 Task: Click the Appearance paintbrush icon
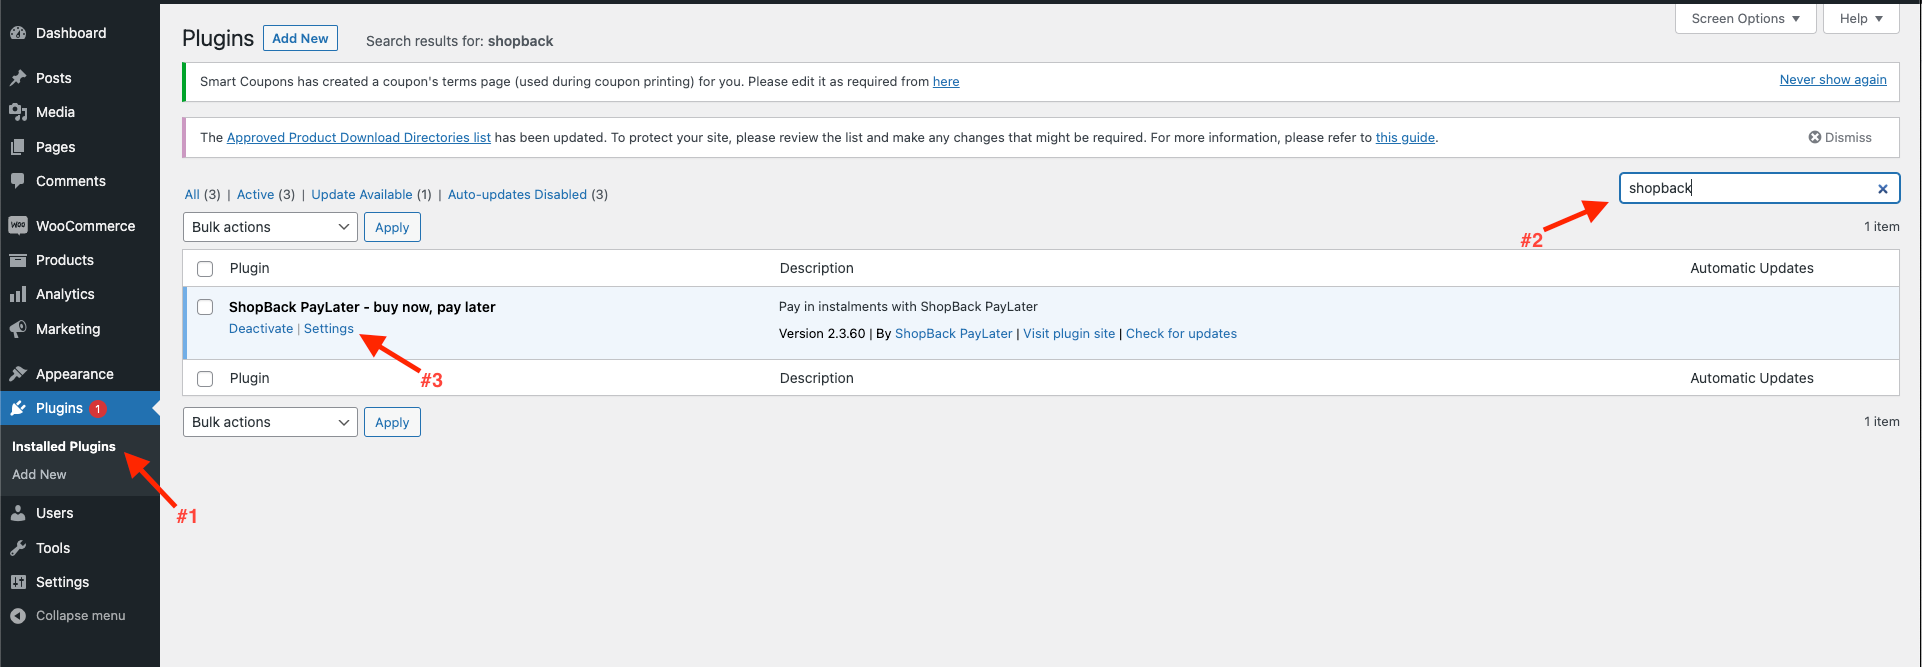(18, 374)
